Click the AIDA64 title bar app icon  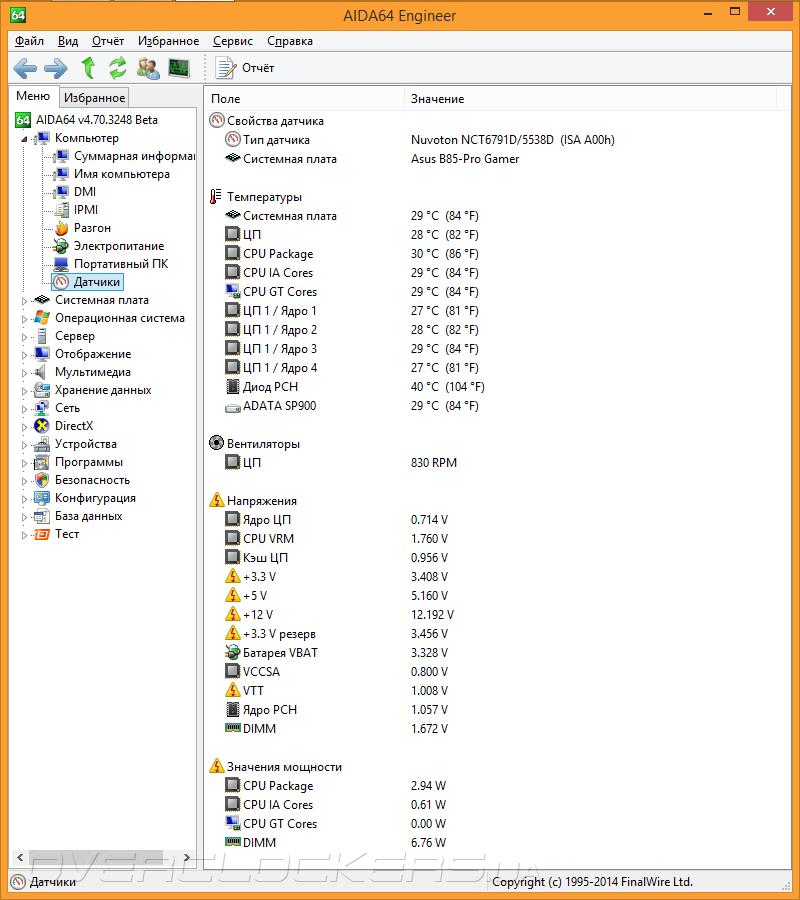coord(18,15)
